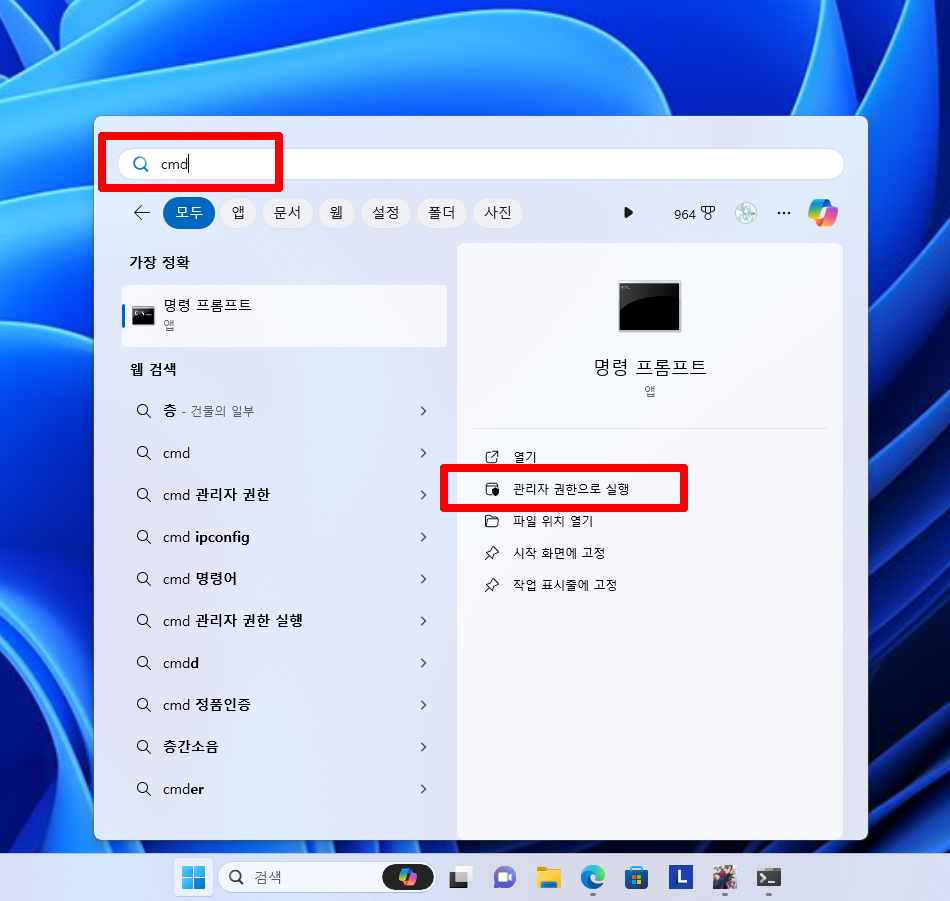This screenshot has height=901, width=950.
Task: Search the web for cmd ipconfig
Action: tap(206, 537)
